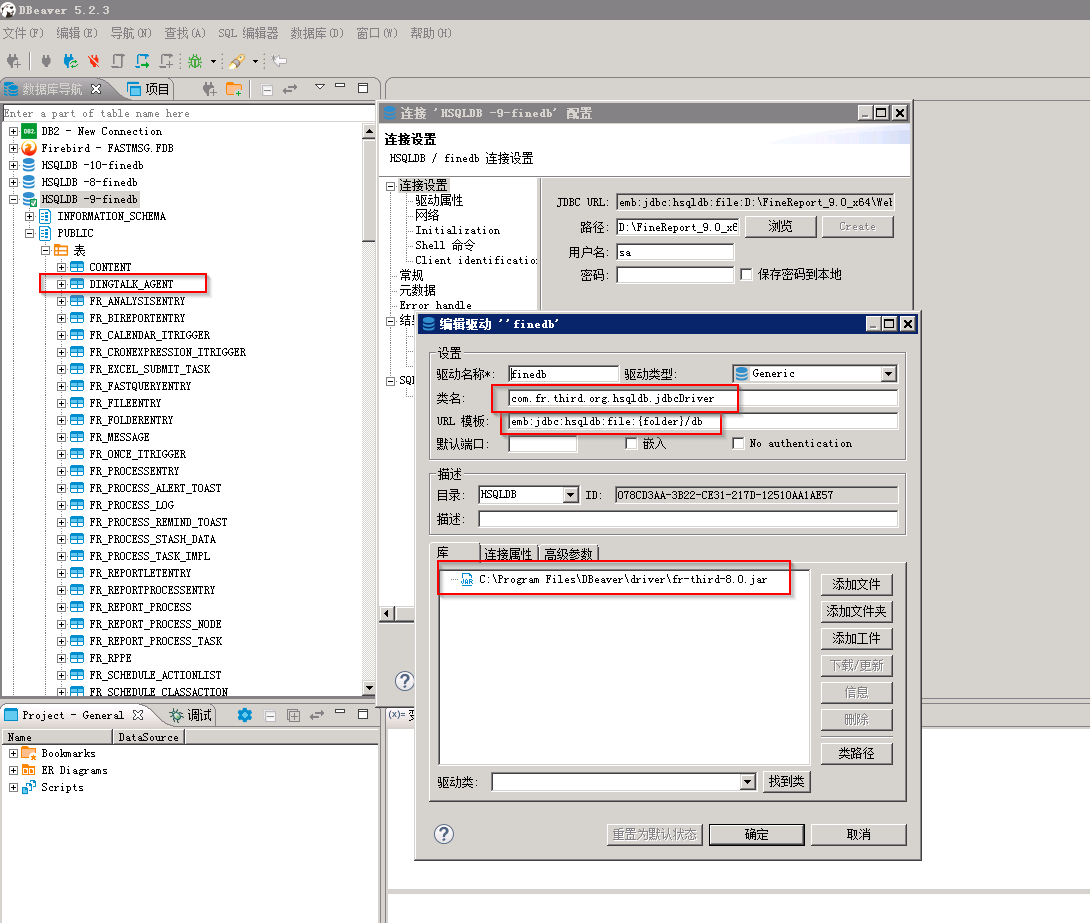Image resolution: width=1090 pixels, height=923 pixels.
Task: Click the 用户名 input field containing sa
Action: tap(675, 252)
